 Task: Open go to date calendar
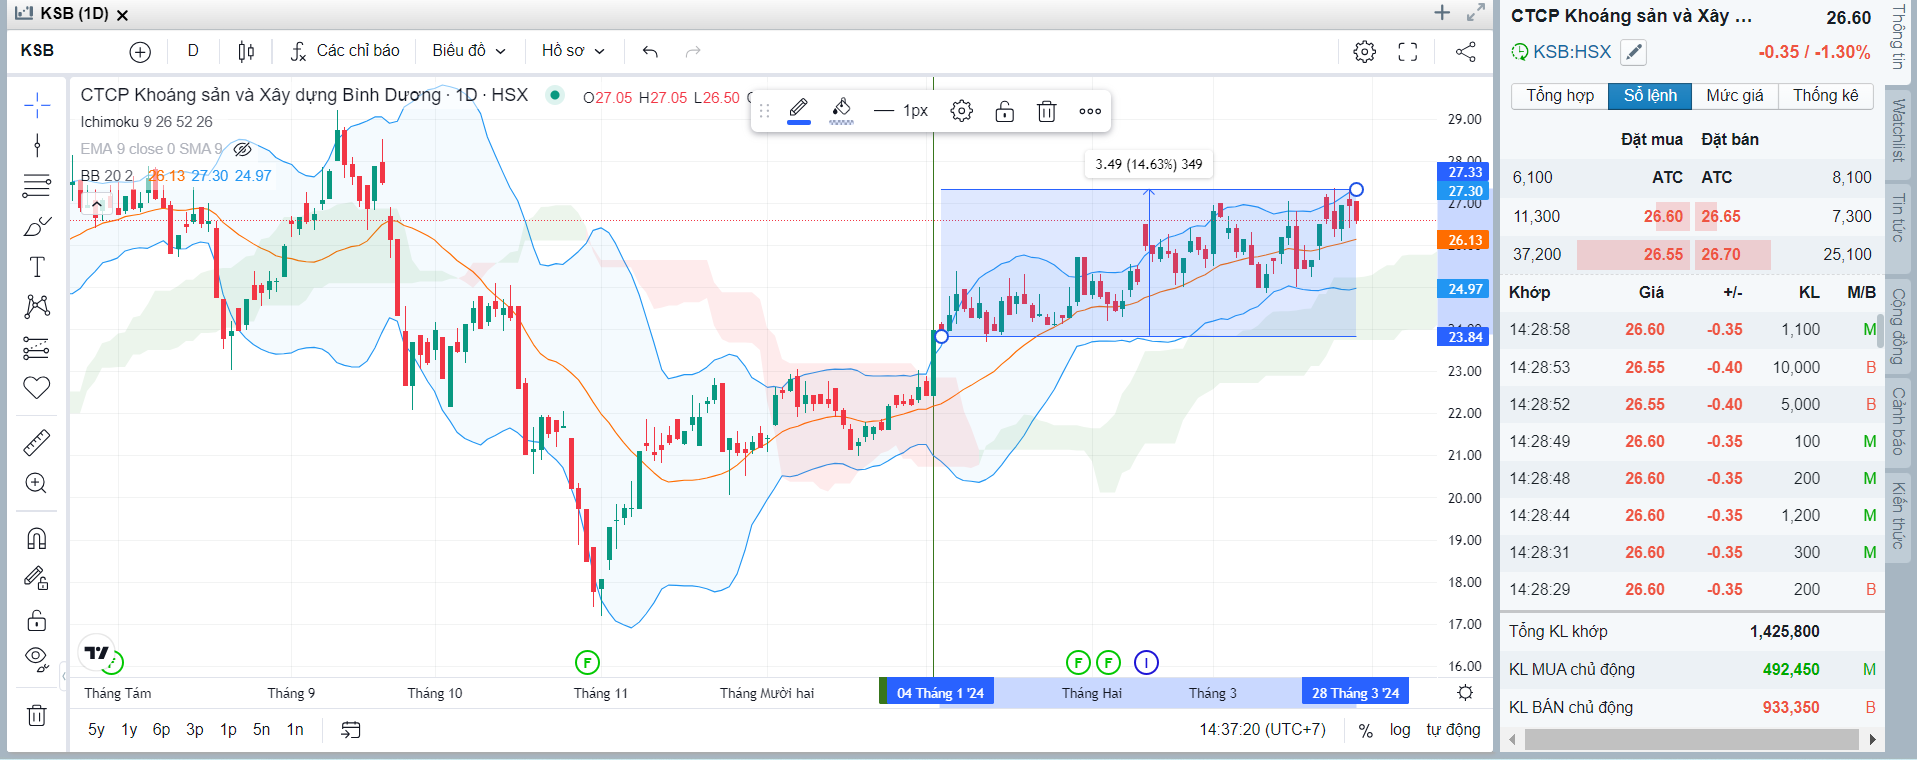[x=350, y=730]
